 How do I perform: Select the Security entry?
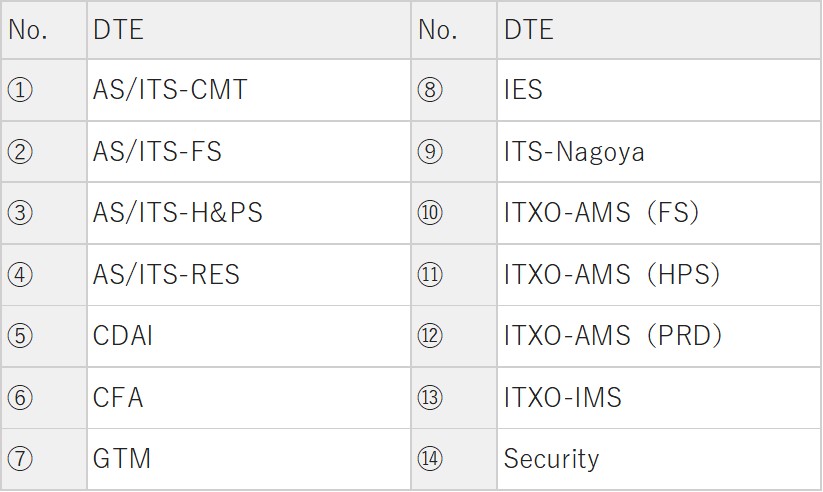(551, 459)
